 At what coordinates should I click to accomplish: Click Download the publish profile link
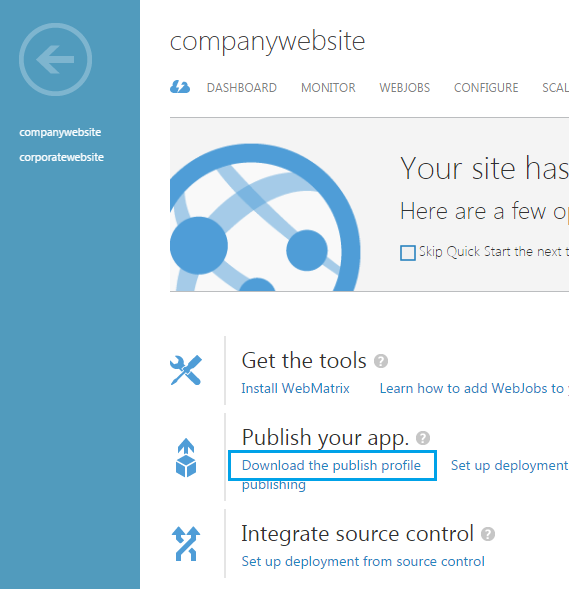pyautogui.click(x=331, y=465)
